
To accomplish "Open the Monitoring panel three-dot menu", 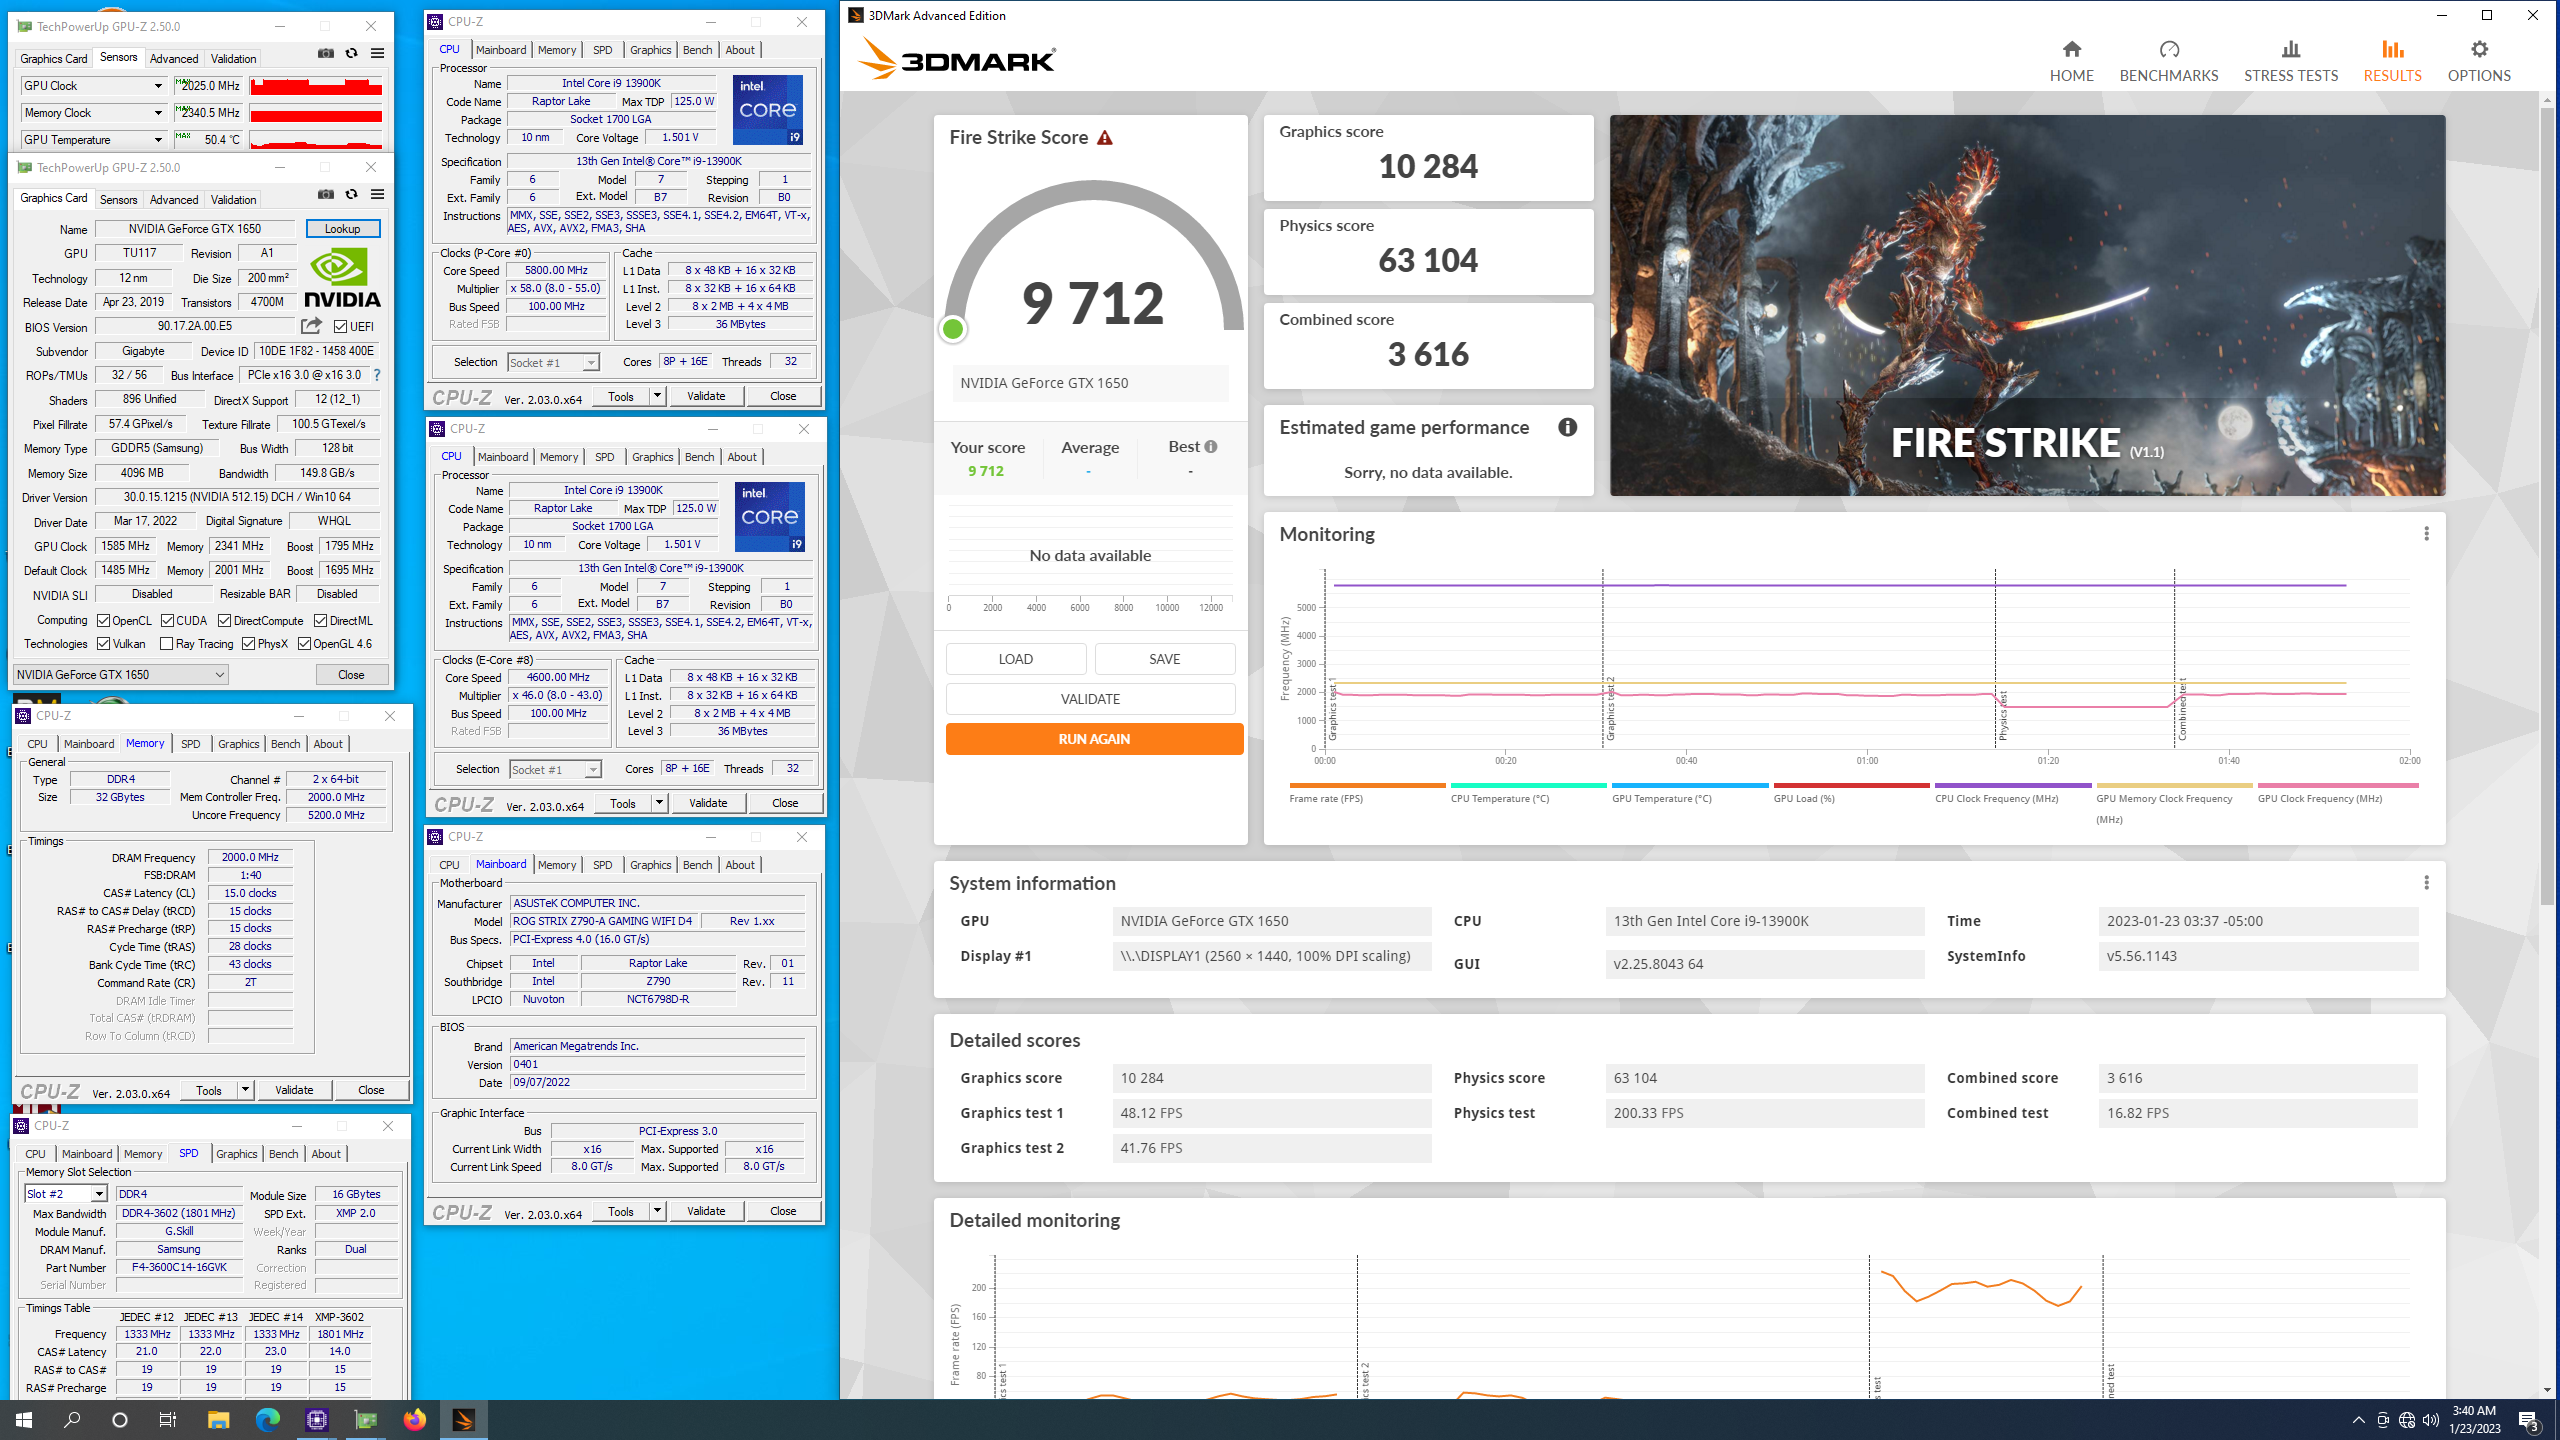I will [x=2426, y=534].
